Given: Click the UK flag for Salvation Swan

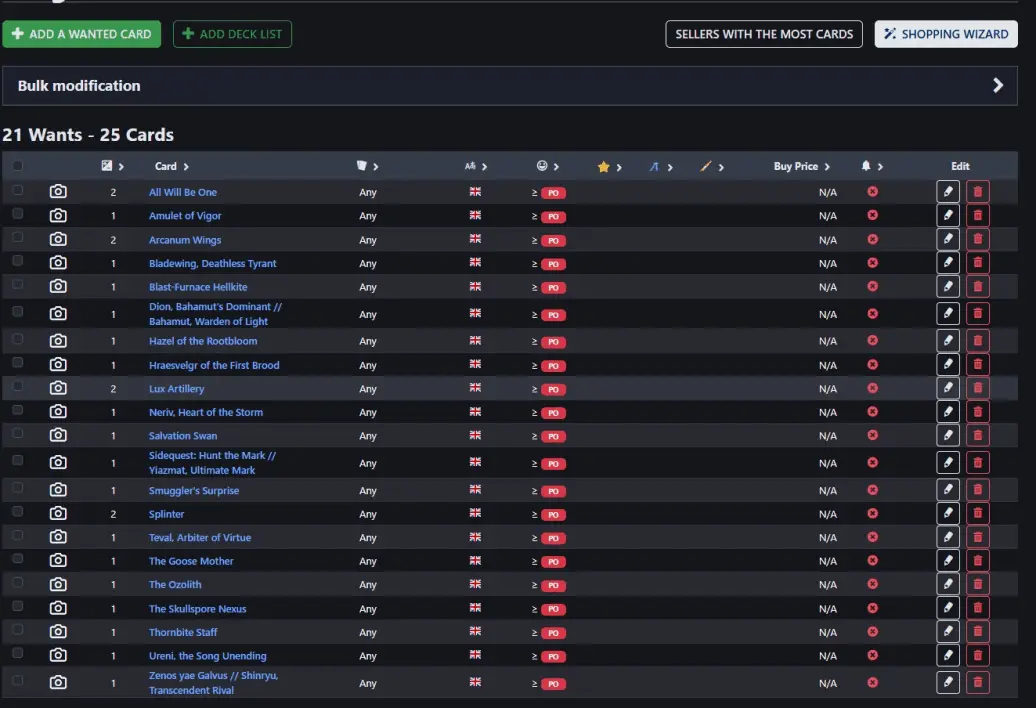Looking at the screenshot, I should coord(475,435).
